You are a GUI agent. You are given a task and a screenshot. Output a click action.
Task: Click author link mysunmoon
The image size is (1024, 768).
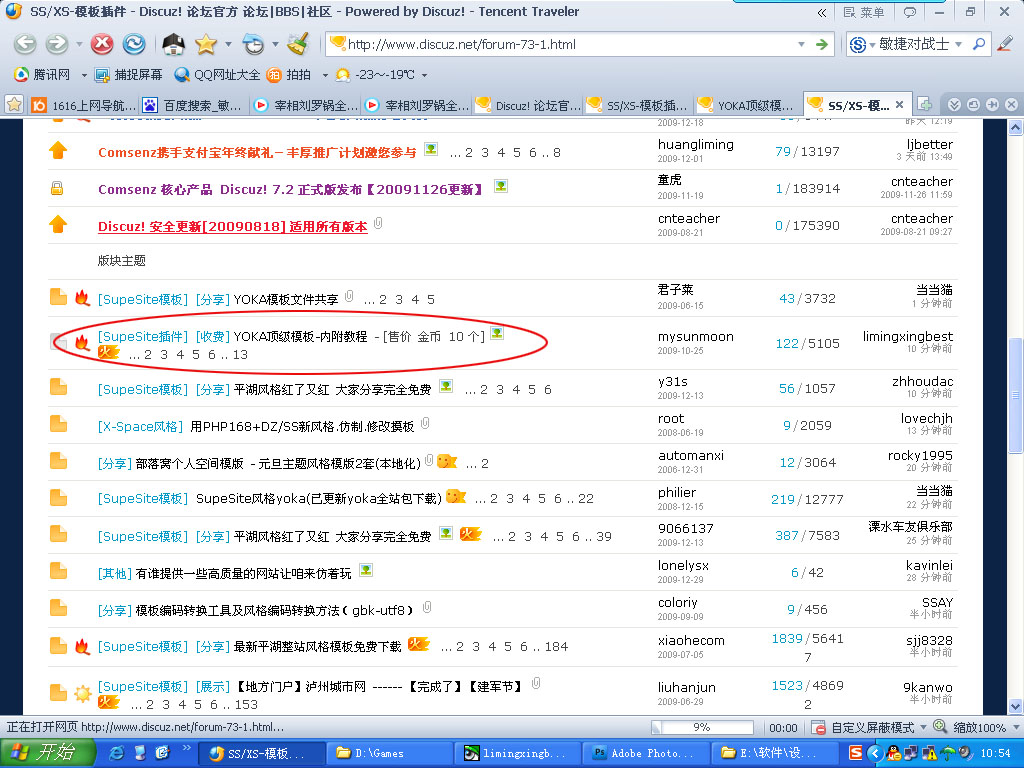coord(696,336)
